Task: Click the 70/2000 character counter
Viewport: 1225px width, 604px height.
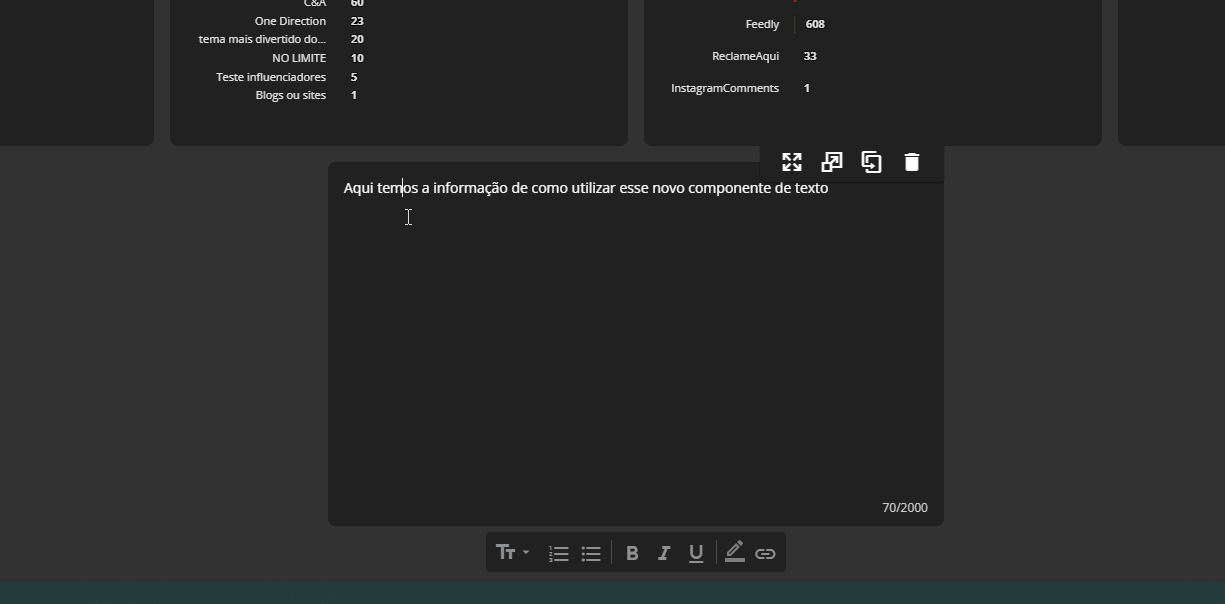Action: 904,508
